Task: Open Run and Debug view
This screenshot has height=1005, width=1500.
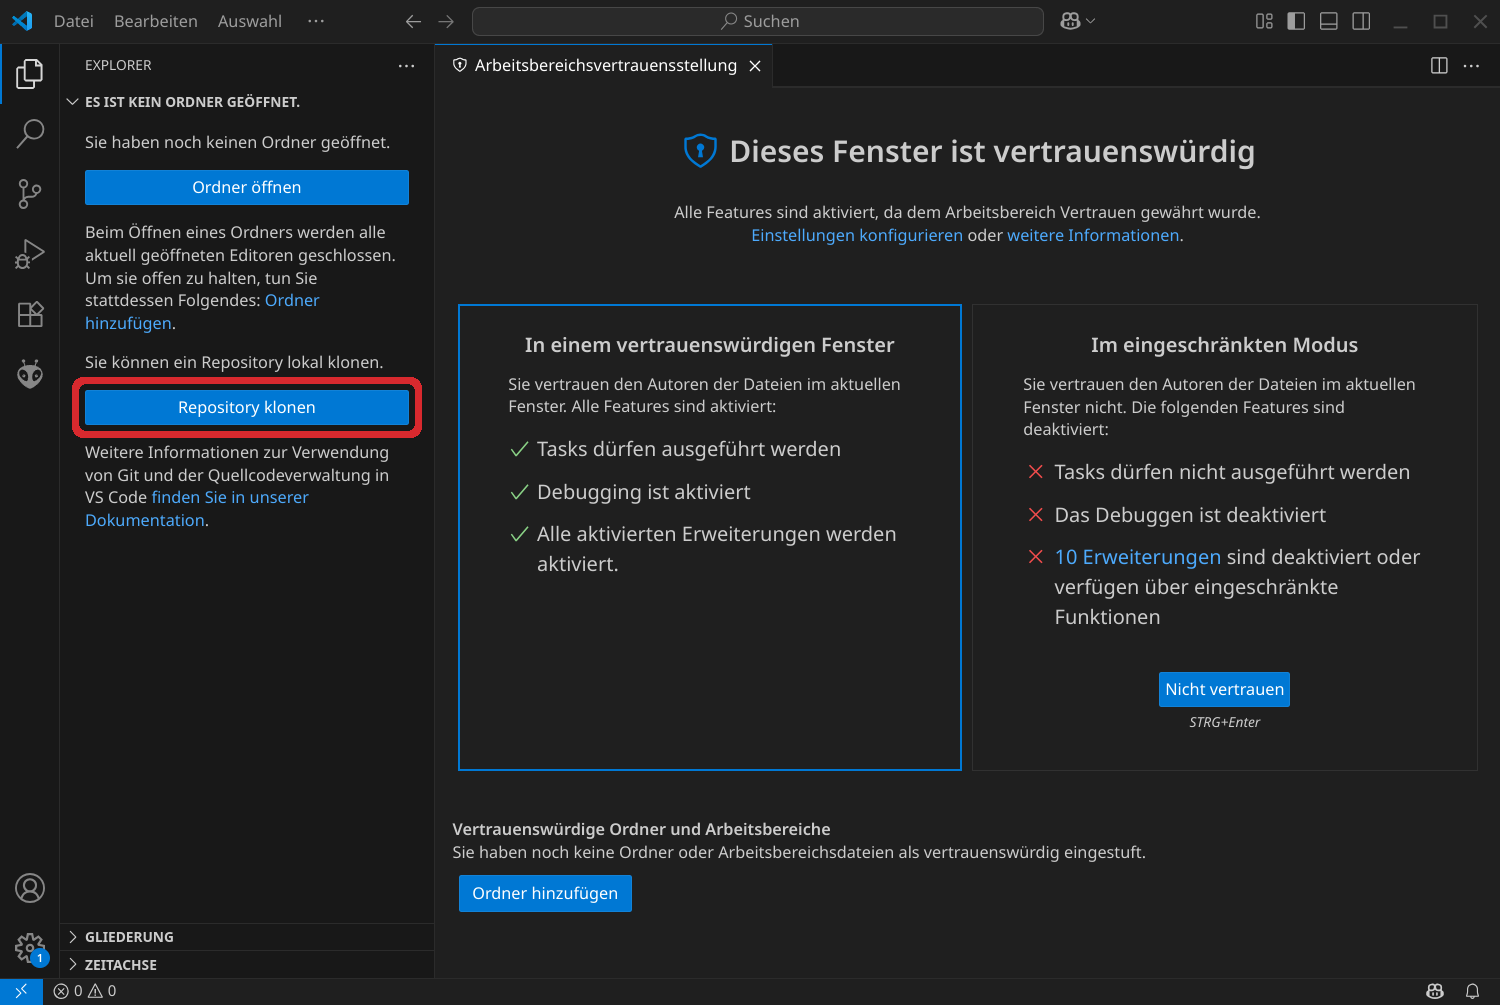Action: click(x=30, y=254)
